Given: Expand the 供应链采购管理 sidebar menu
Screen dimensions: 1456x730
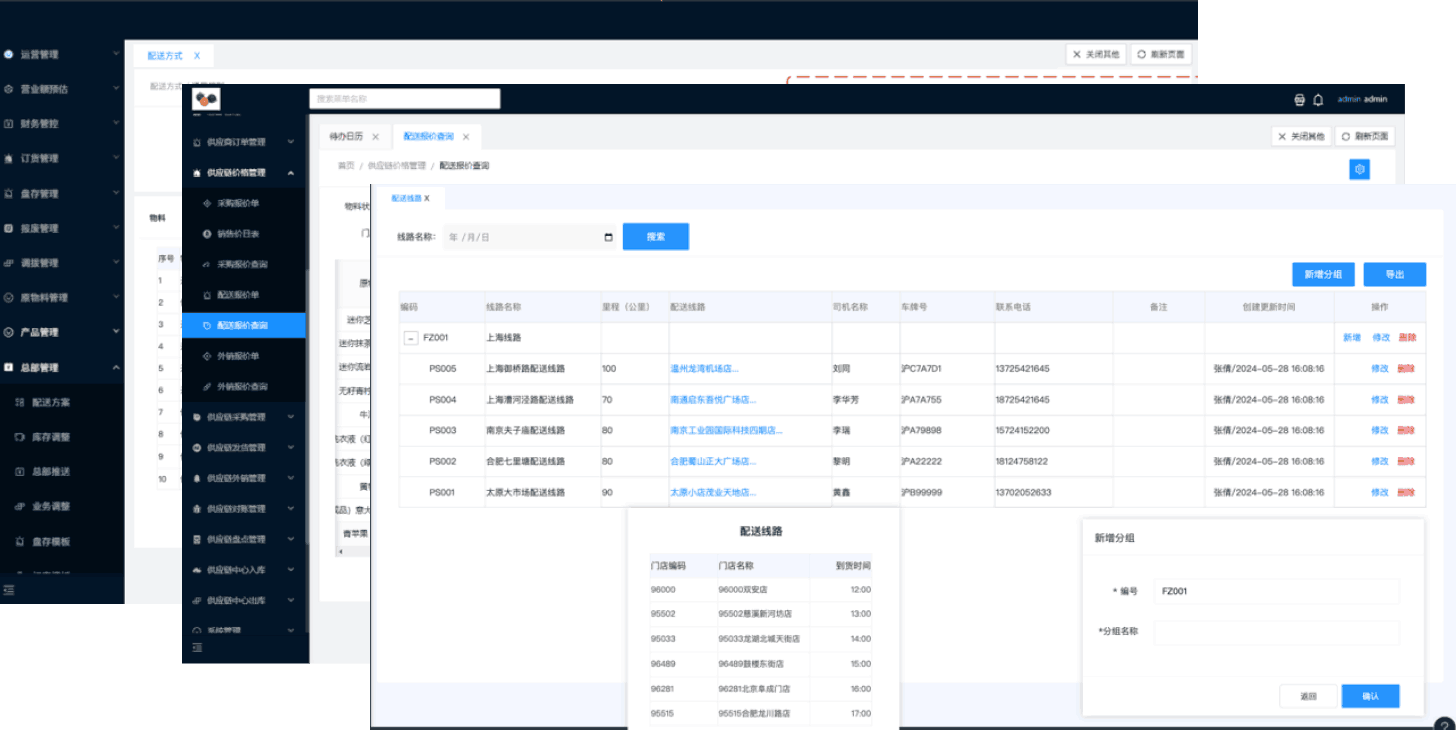Looking at the screenshot, I should [291, 417].
